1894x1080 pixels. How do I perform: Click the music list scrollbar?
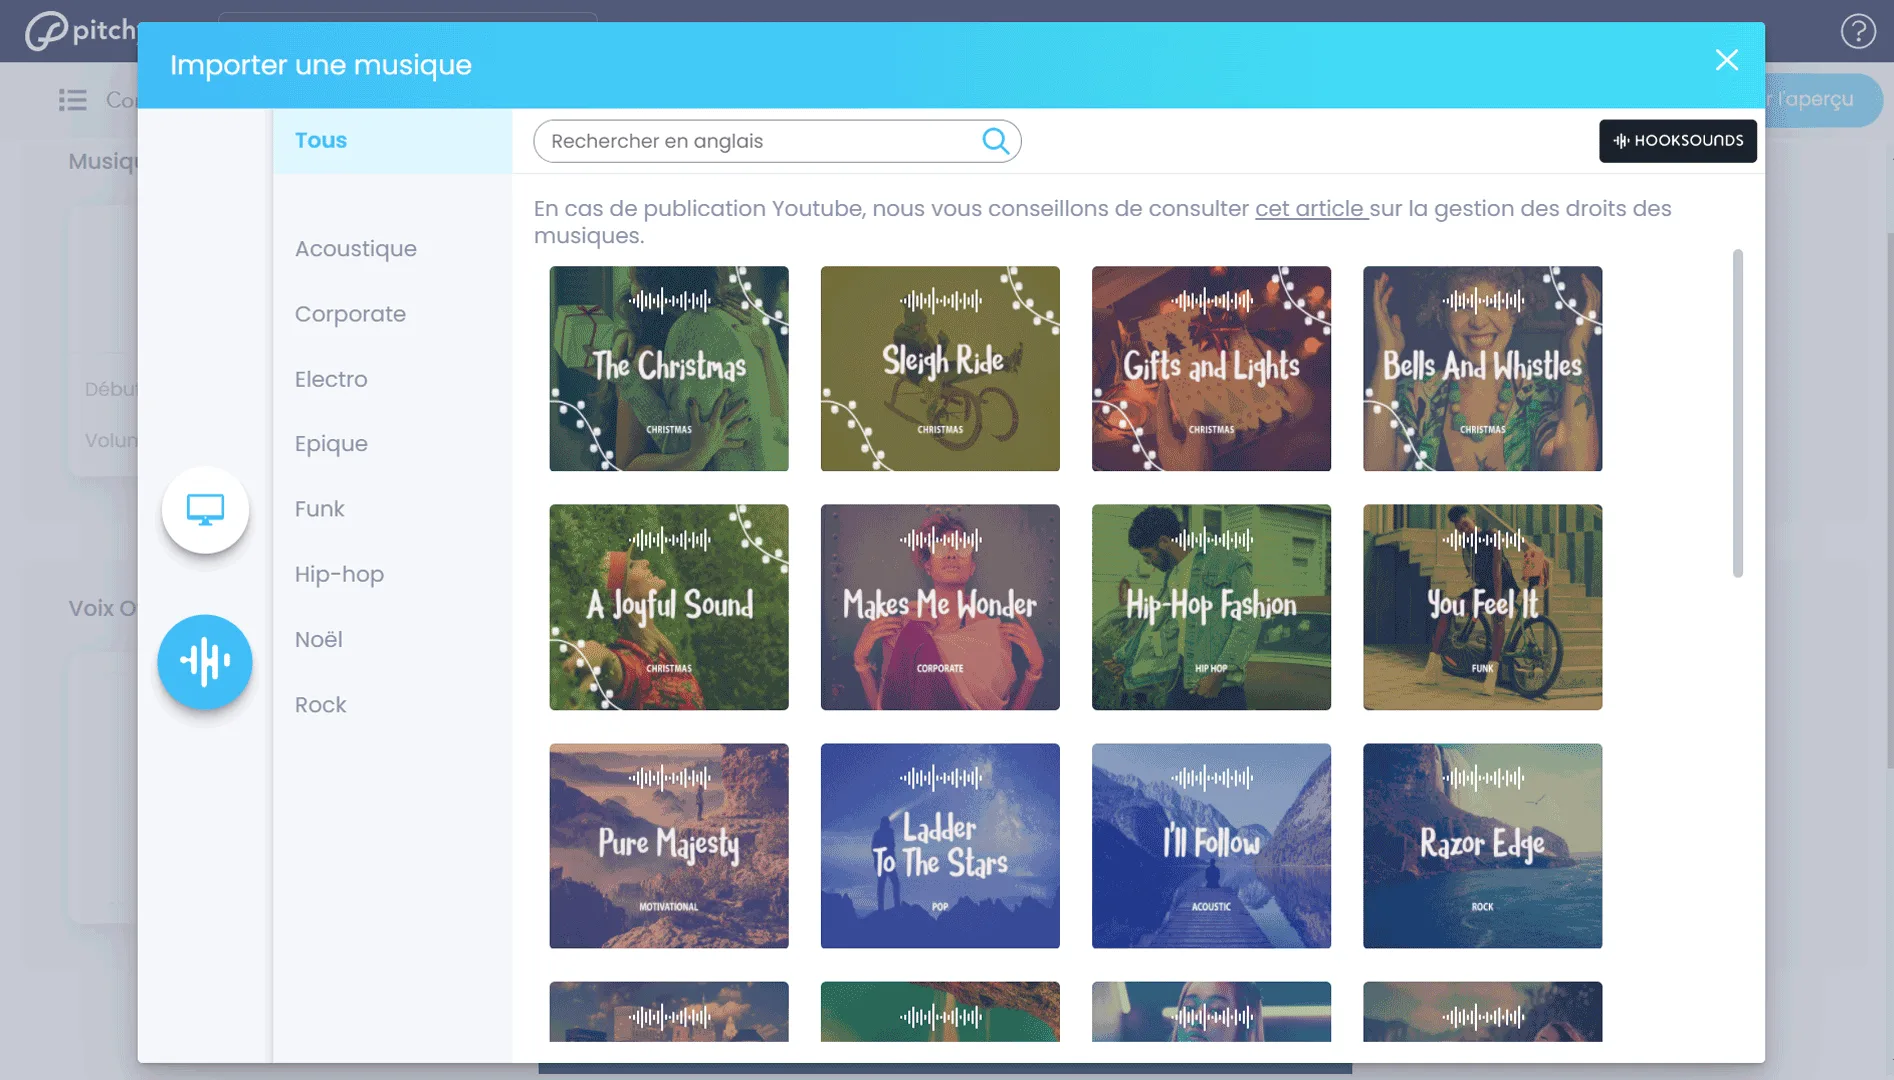(1737, 413)
